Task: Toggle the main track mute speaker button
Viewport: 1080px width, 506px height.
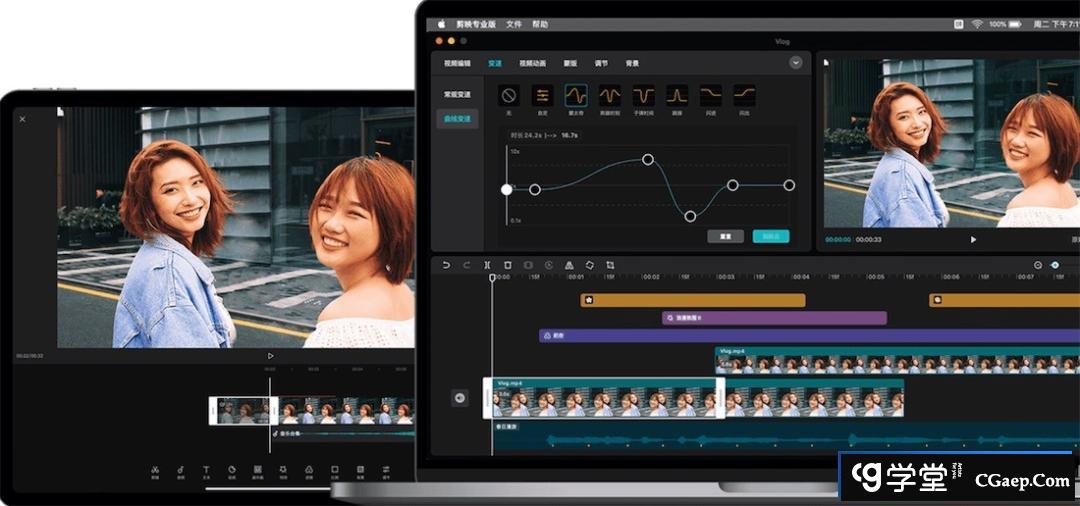Action: (x=460, y=398)
